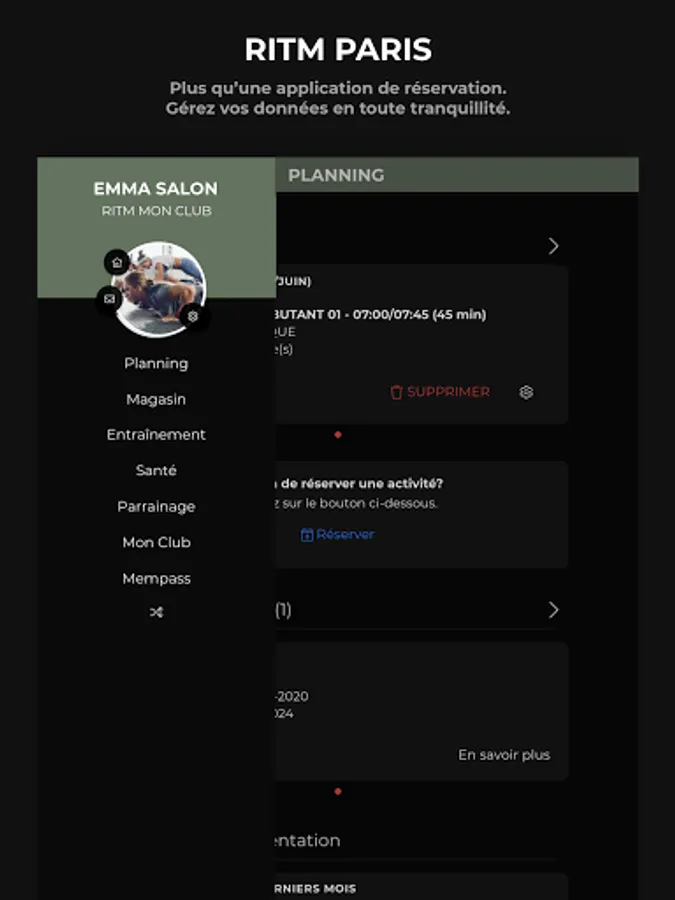The image size is (675, 900).
Task: Click the EMMA SALON name header
Action: point(156,188)
